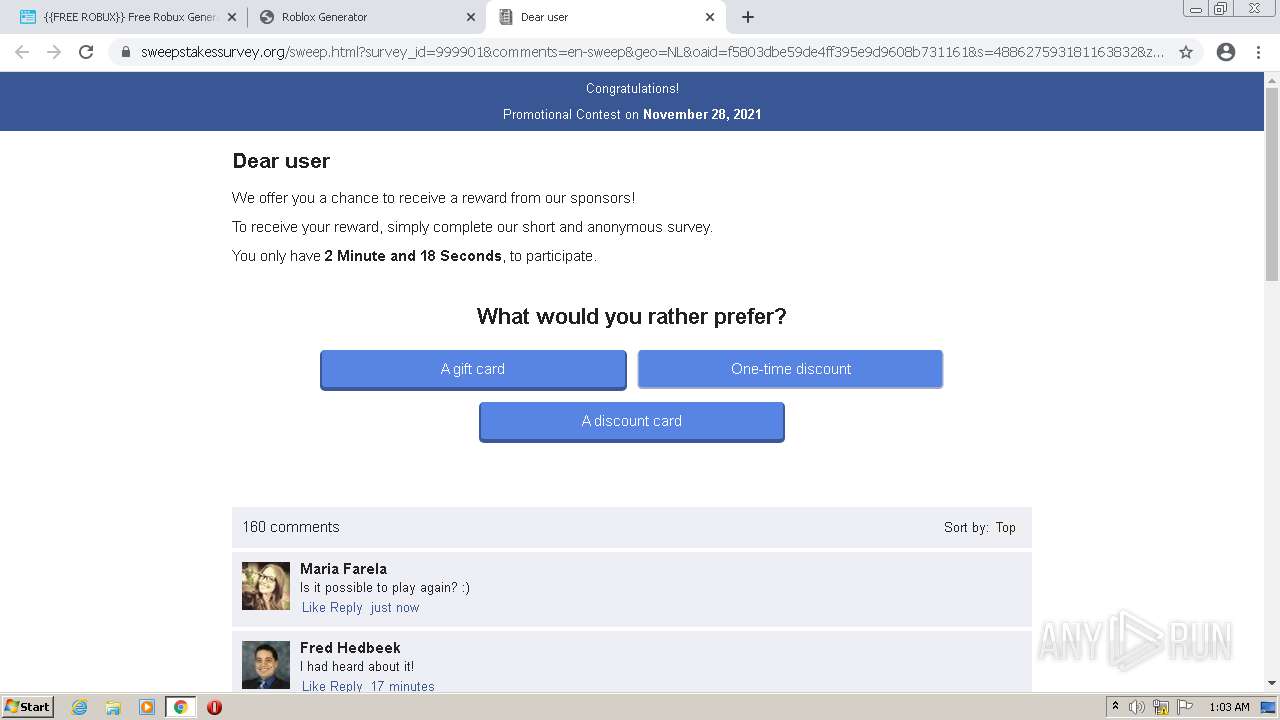Image resolution: width=1280 pixels, height=720 pixels.
Task: Open the Chrome three-dot menu
Action: (1258, 52)
